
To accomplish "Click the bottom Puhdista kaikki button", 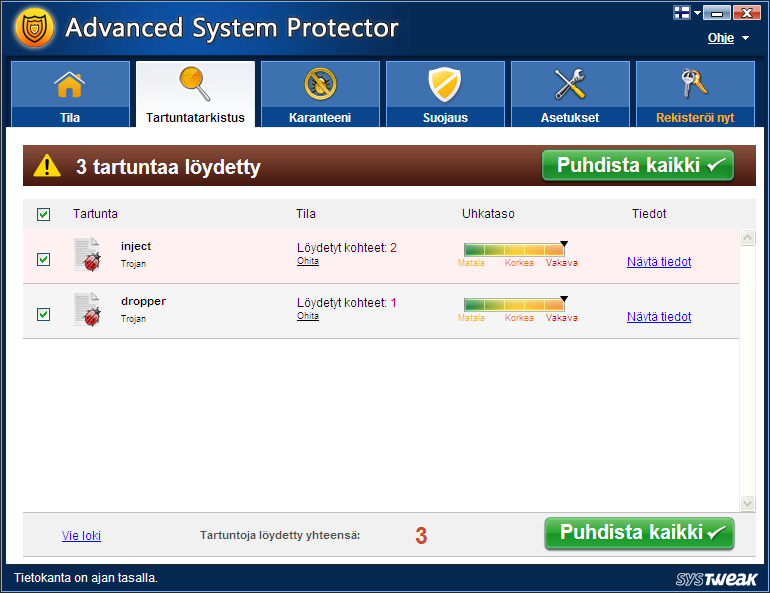I will [639, 533].
